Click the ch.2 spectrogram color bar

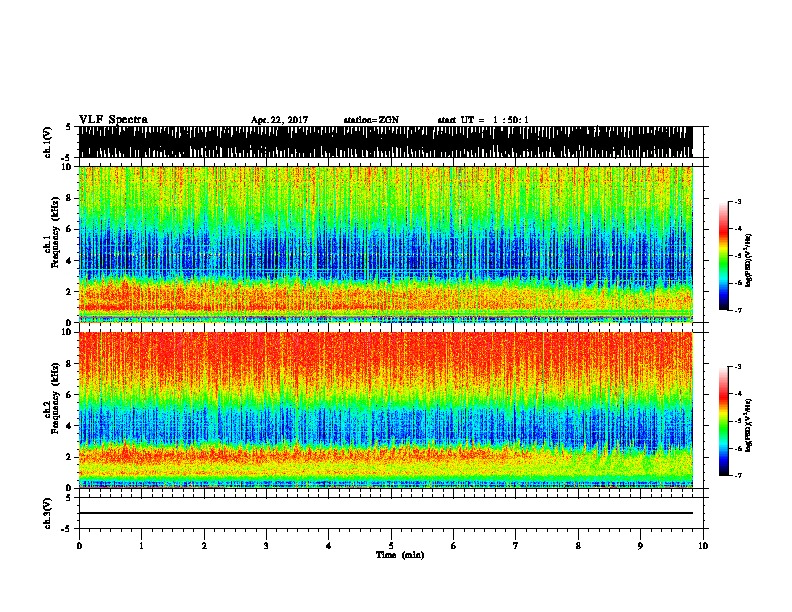coord(723,421)
